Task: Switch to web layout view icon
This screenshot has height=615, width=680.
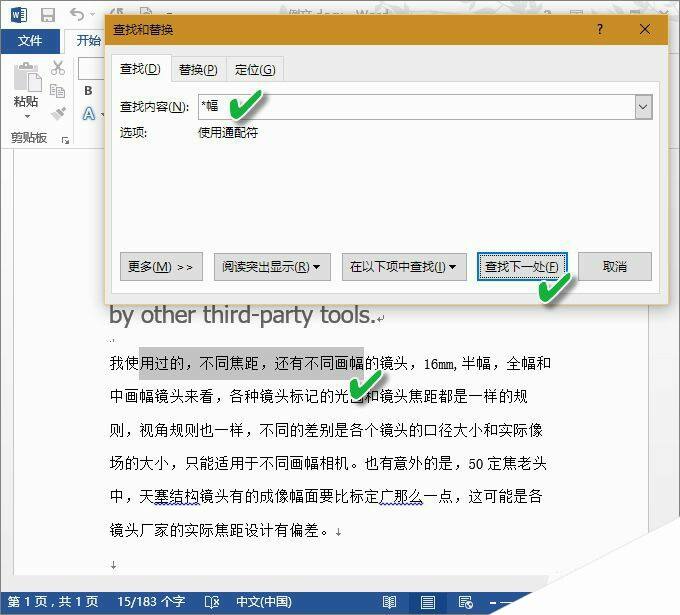Action: click(x=465, y=602)
